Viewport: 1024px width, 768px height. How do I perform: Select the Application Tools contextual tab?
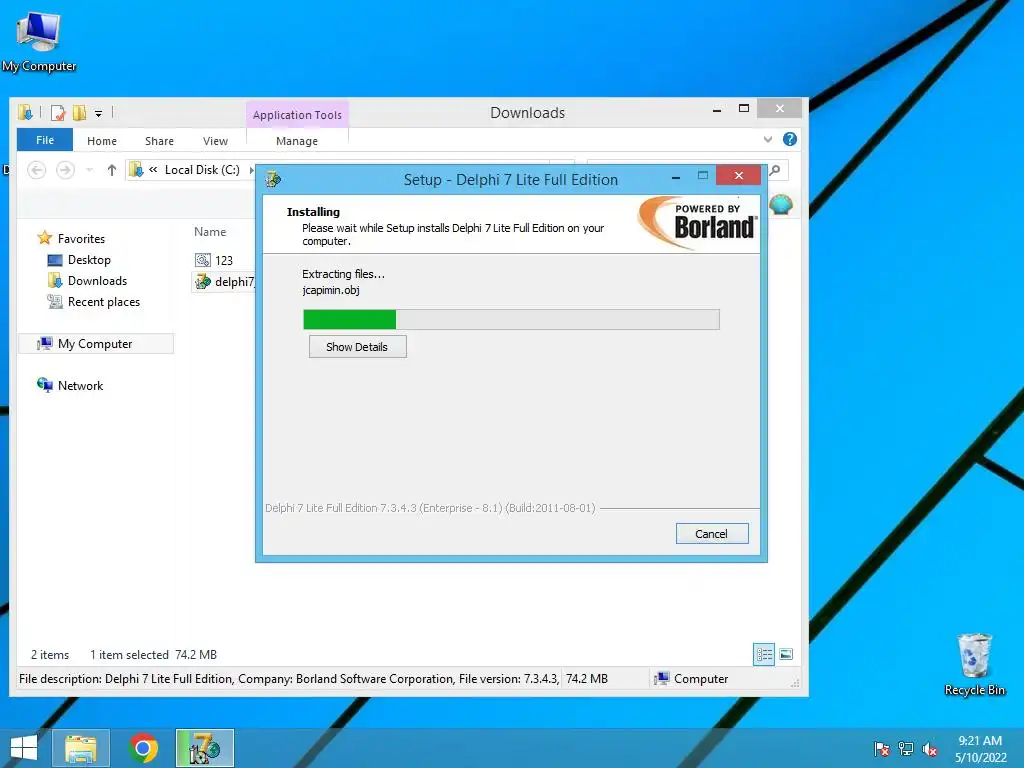(x=297, y=115)
